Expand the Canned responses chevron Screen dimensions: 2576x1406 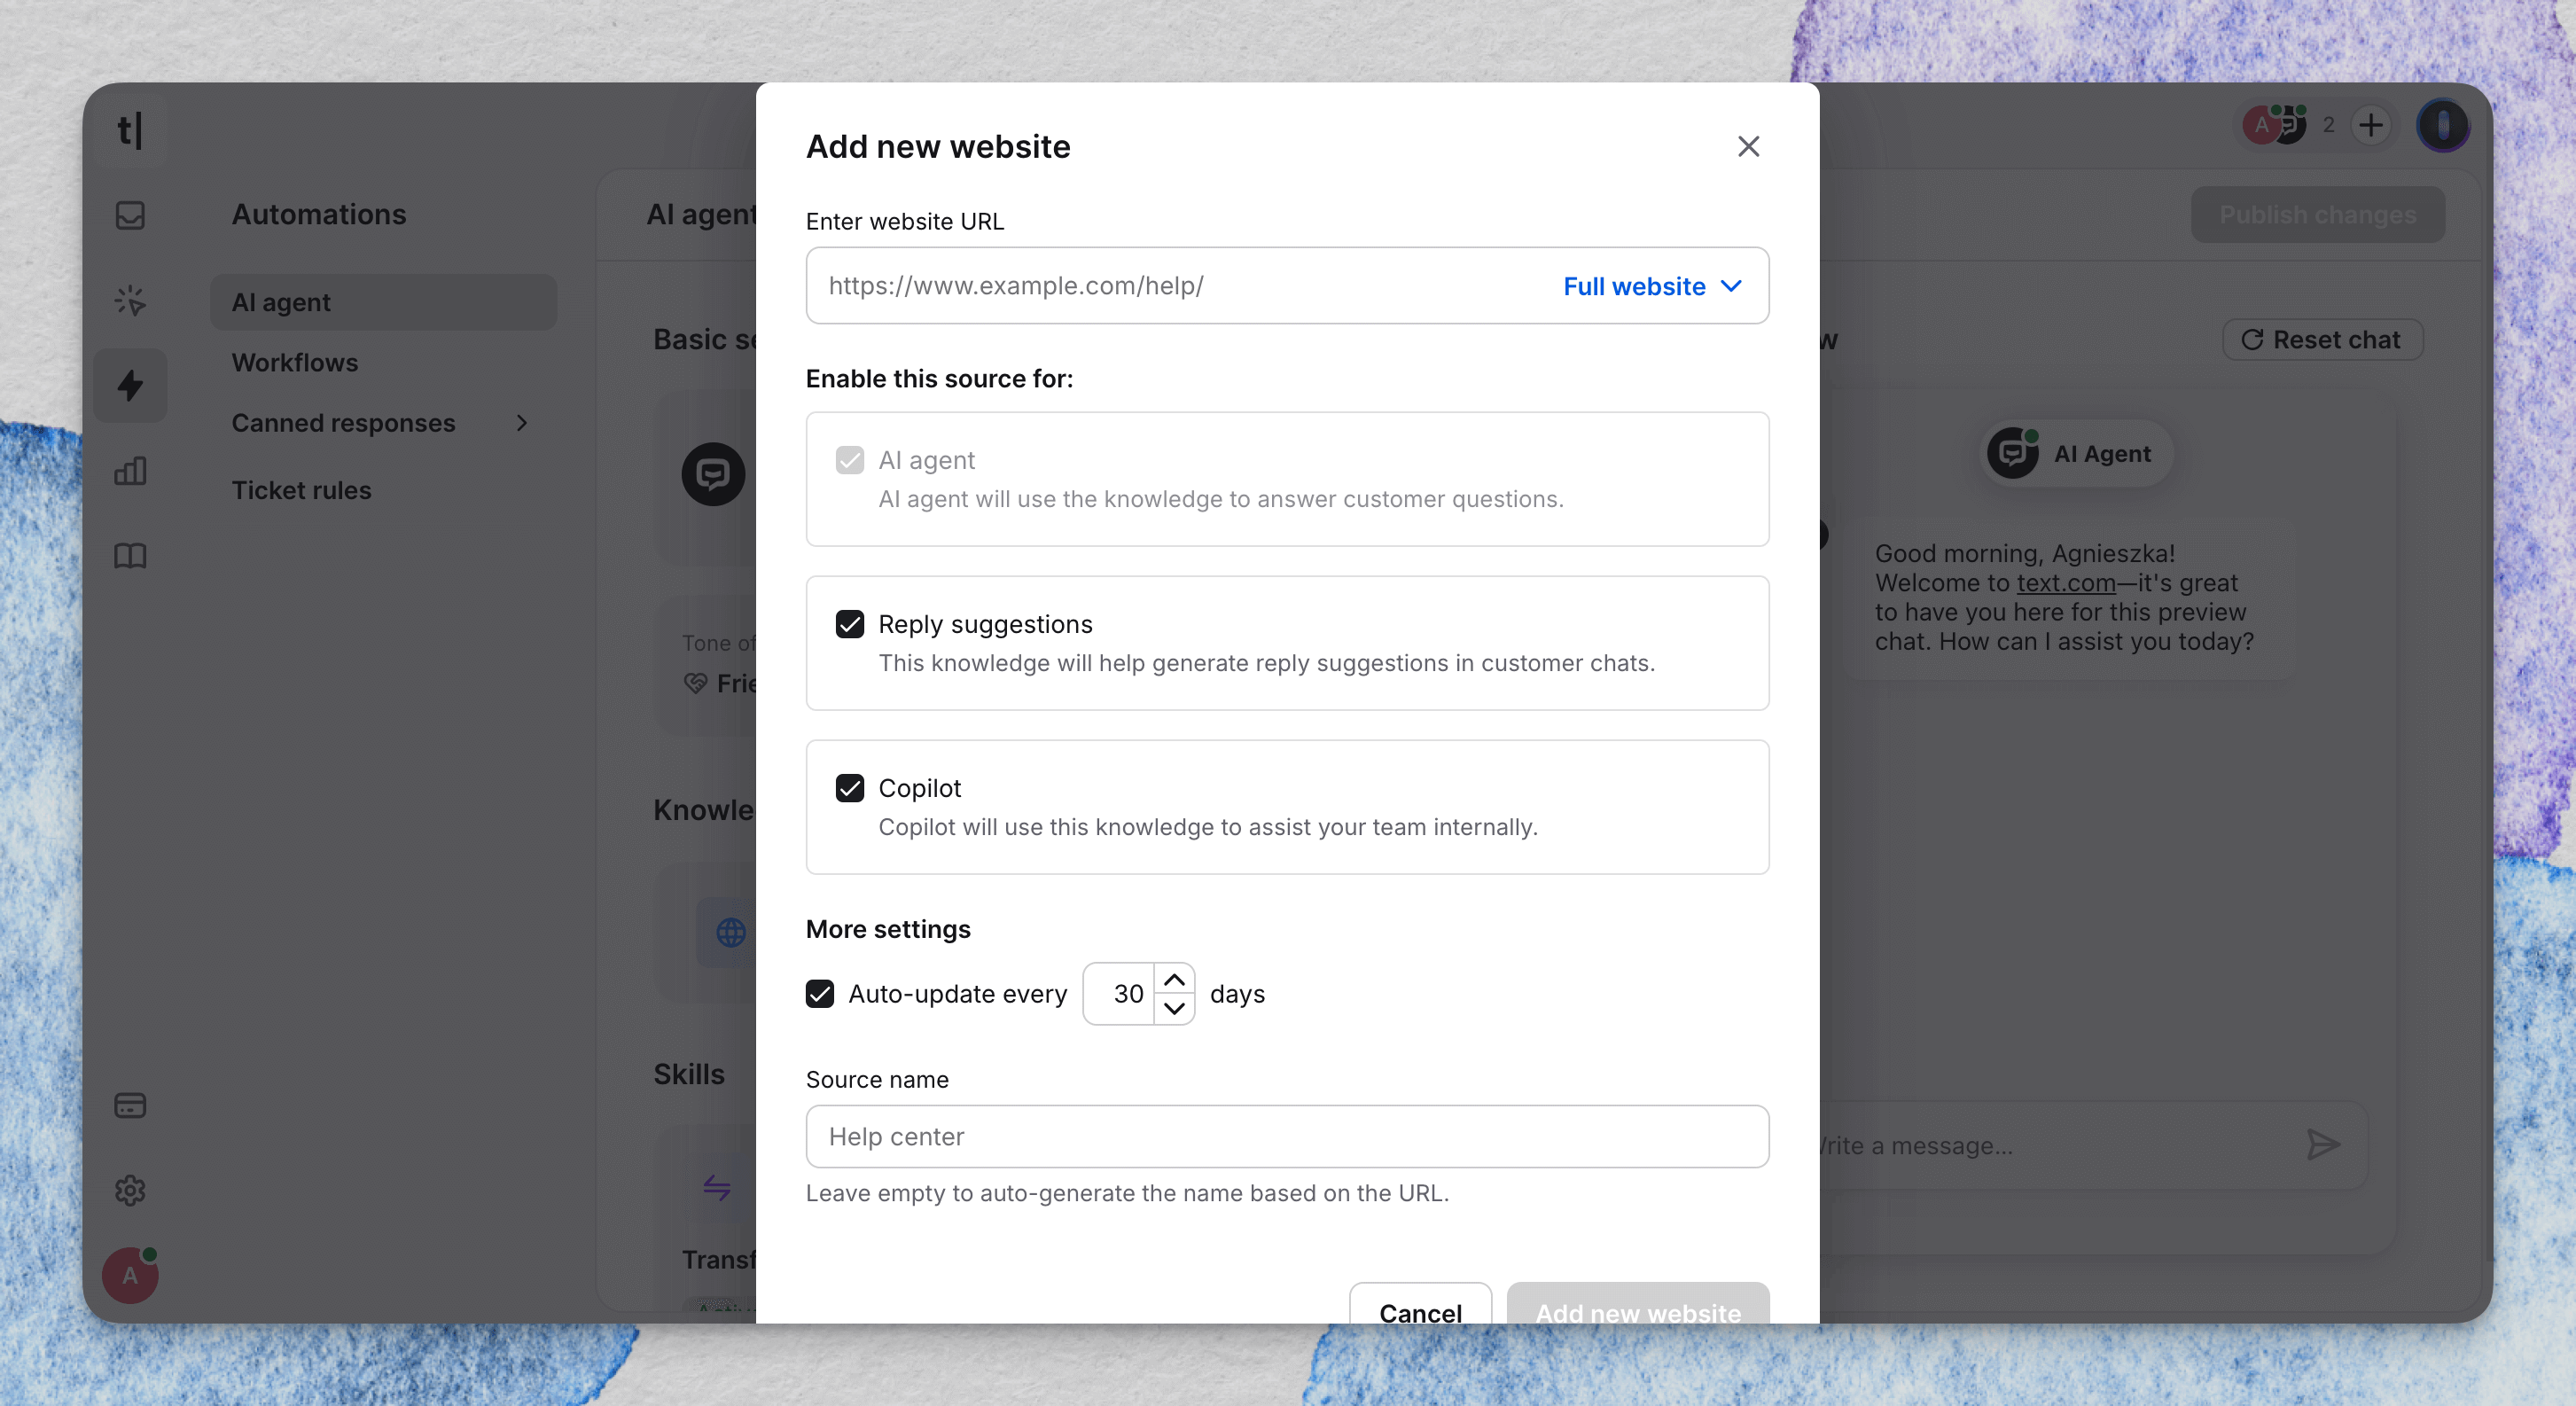click(521, 423)
